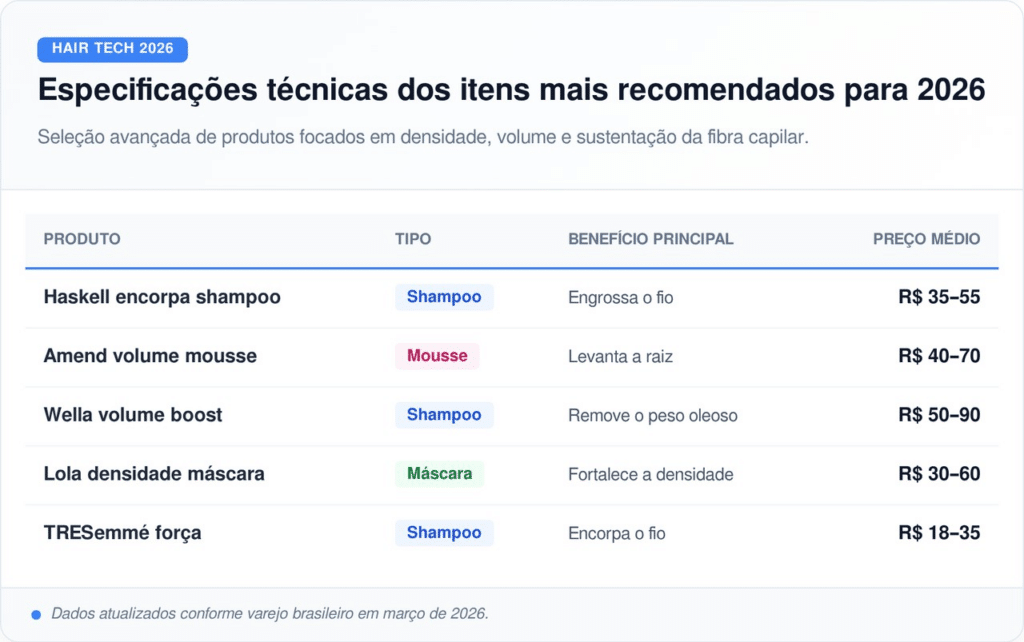This screenshot has height=642, width=1024.
Task: Click the BENEFÍCIO PRINCIPAL column header
Action: pos(651,239)
